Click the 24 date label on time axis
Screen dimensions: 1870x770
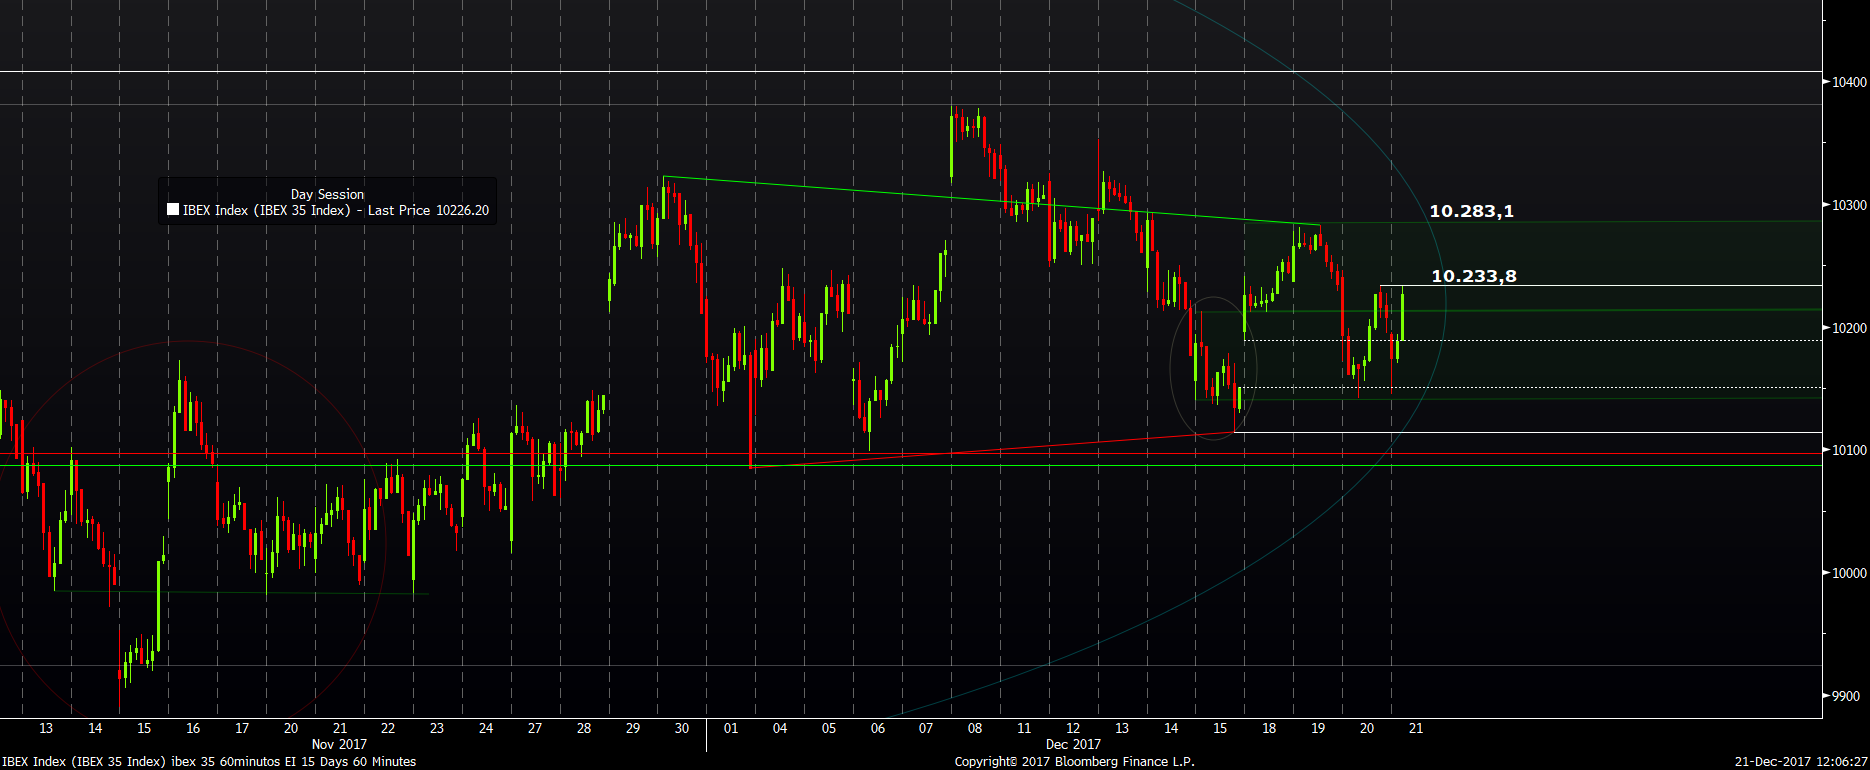click(x=486, y=728)
